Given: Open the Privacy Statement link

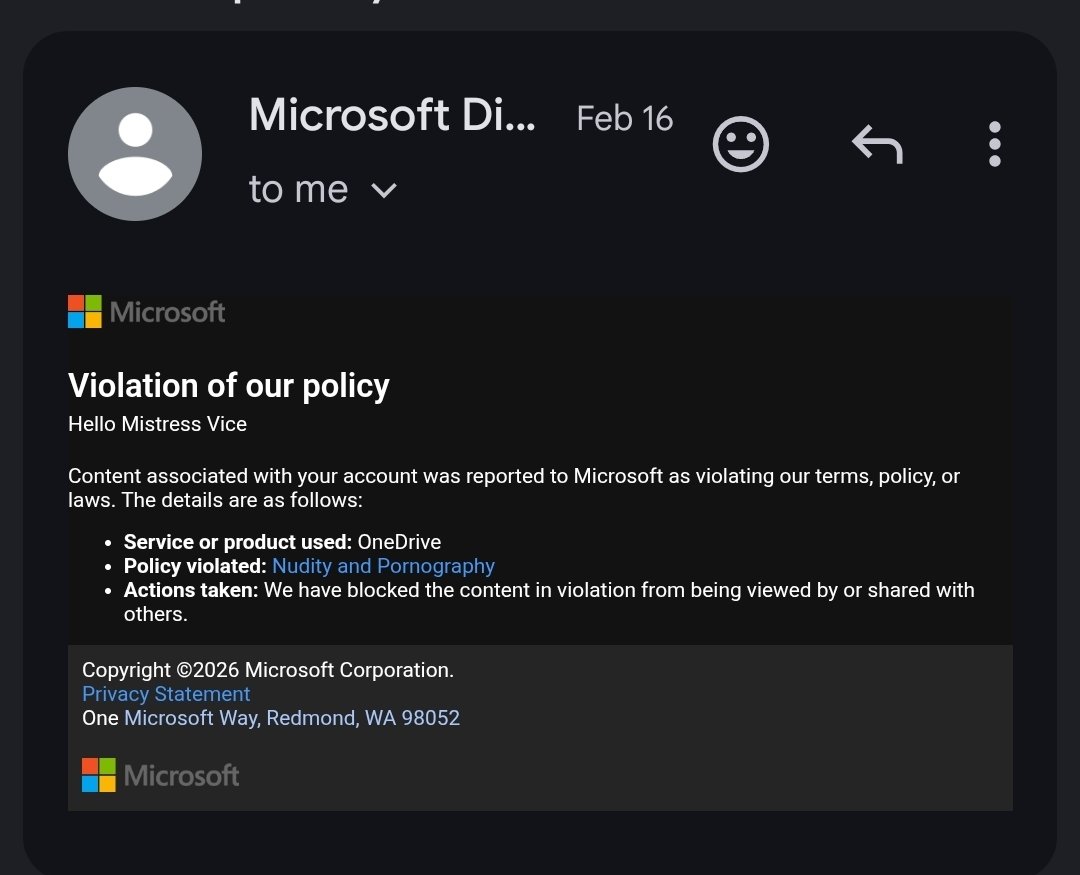Looking at the screenshot, I should click(166, 694).
